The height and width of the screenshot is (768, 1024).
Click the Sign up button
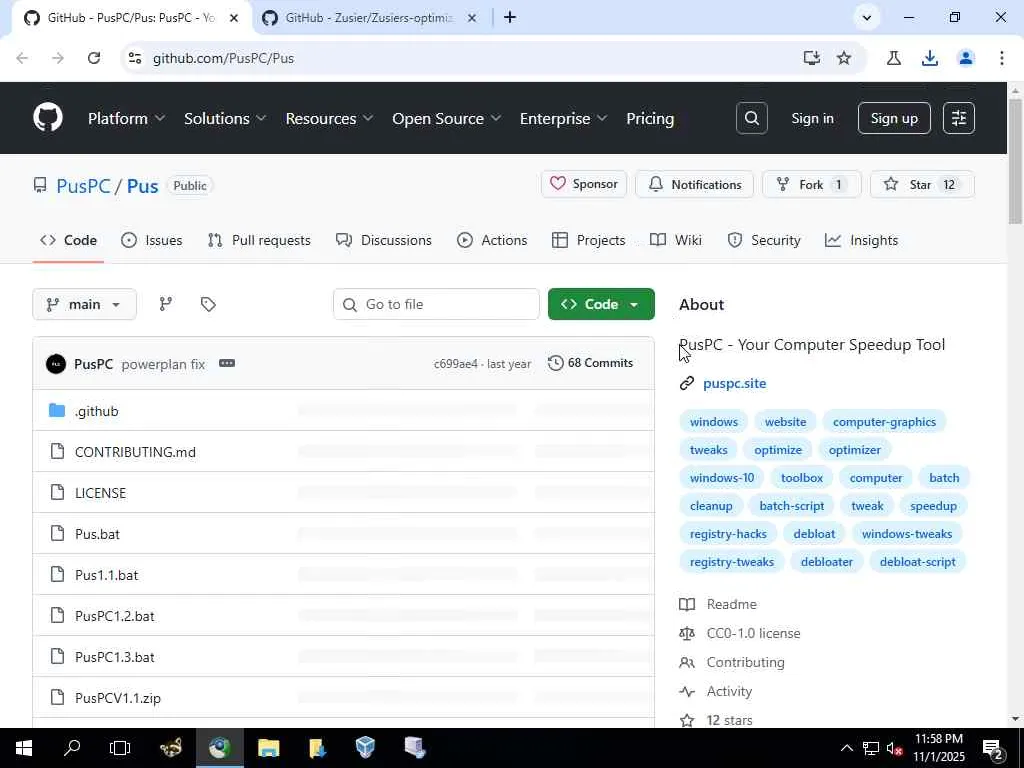(x=894, y=118)
